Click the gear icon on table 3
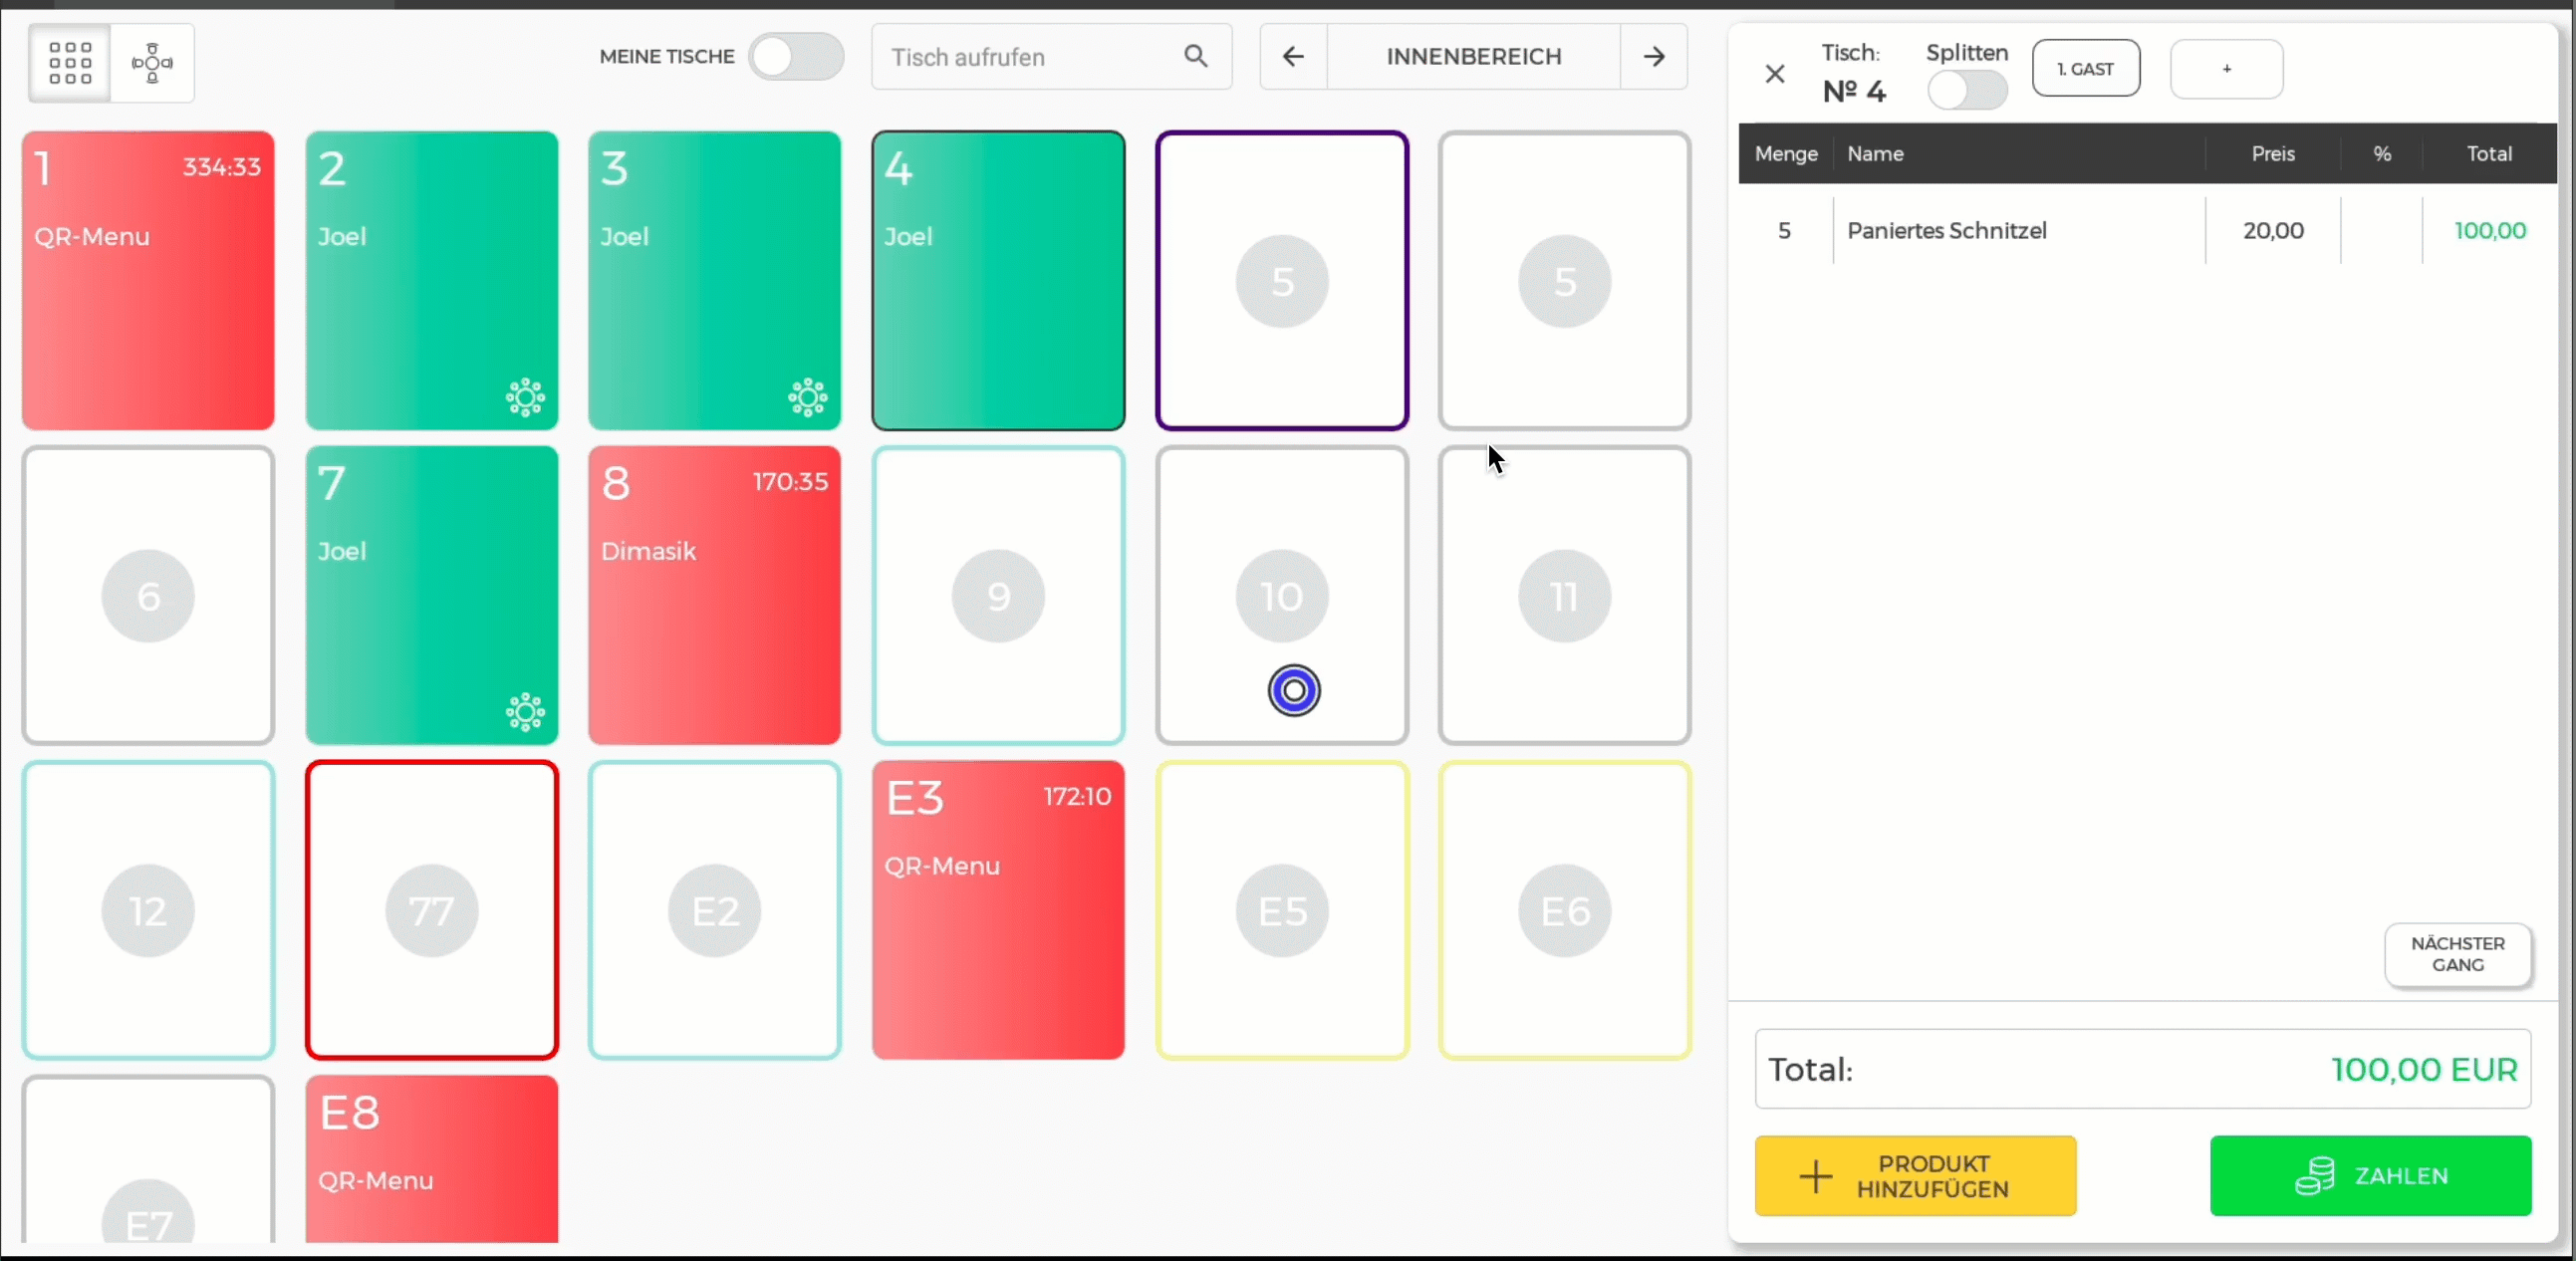The height and width of the screenshot is (1261, 2576). coord(808,397)
